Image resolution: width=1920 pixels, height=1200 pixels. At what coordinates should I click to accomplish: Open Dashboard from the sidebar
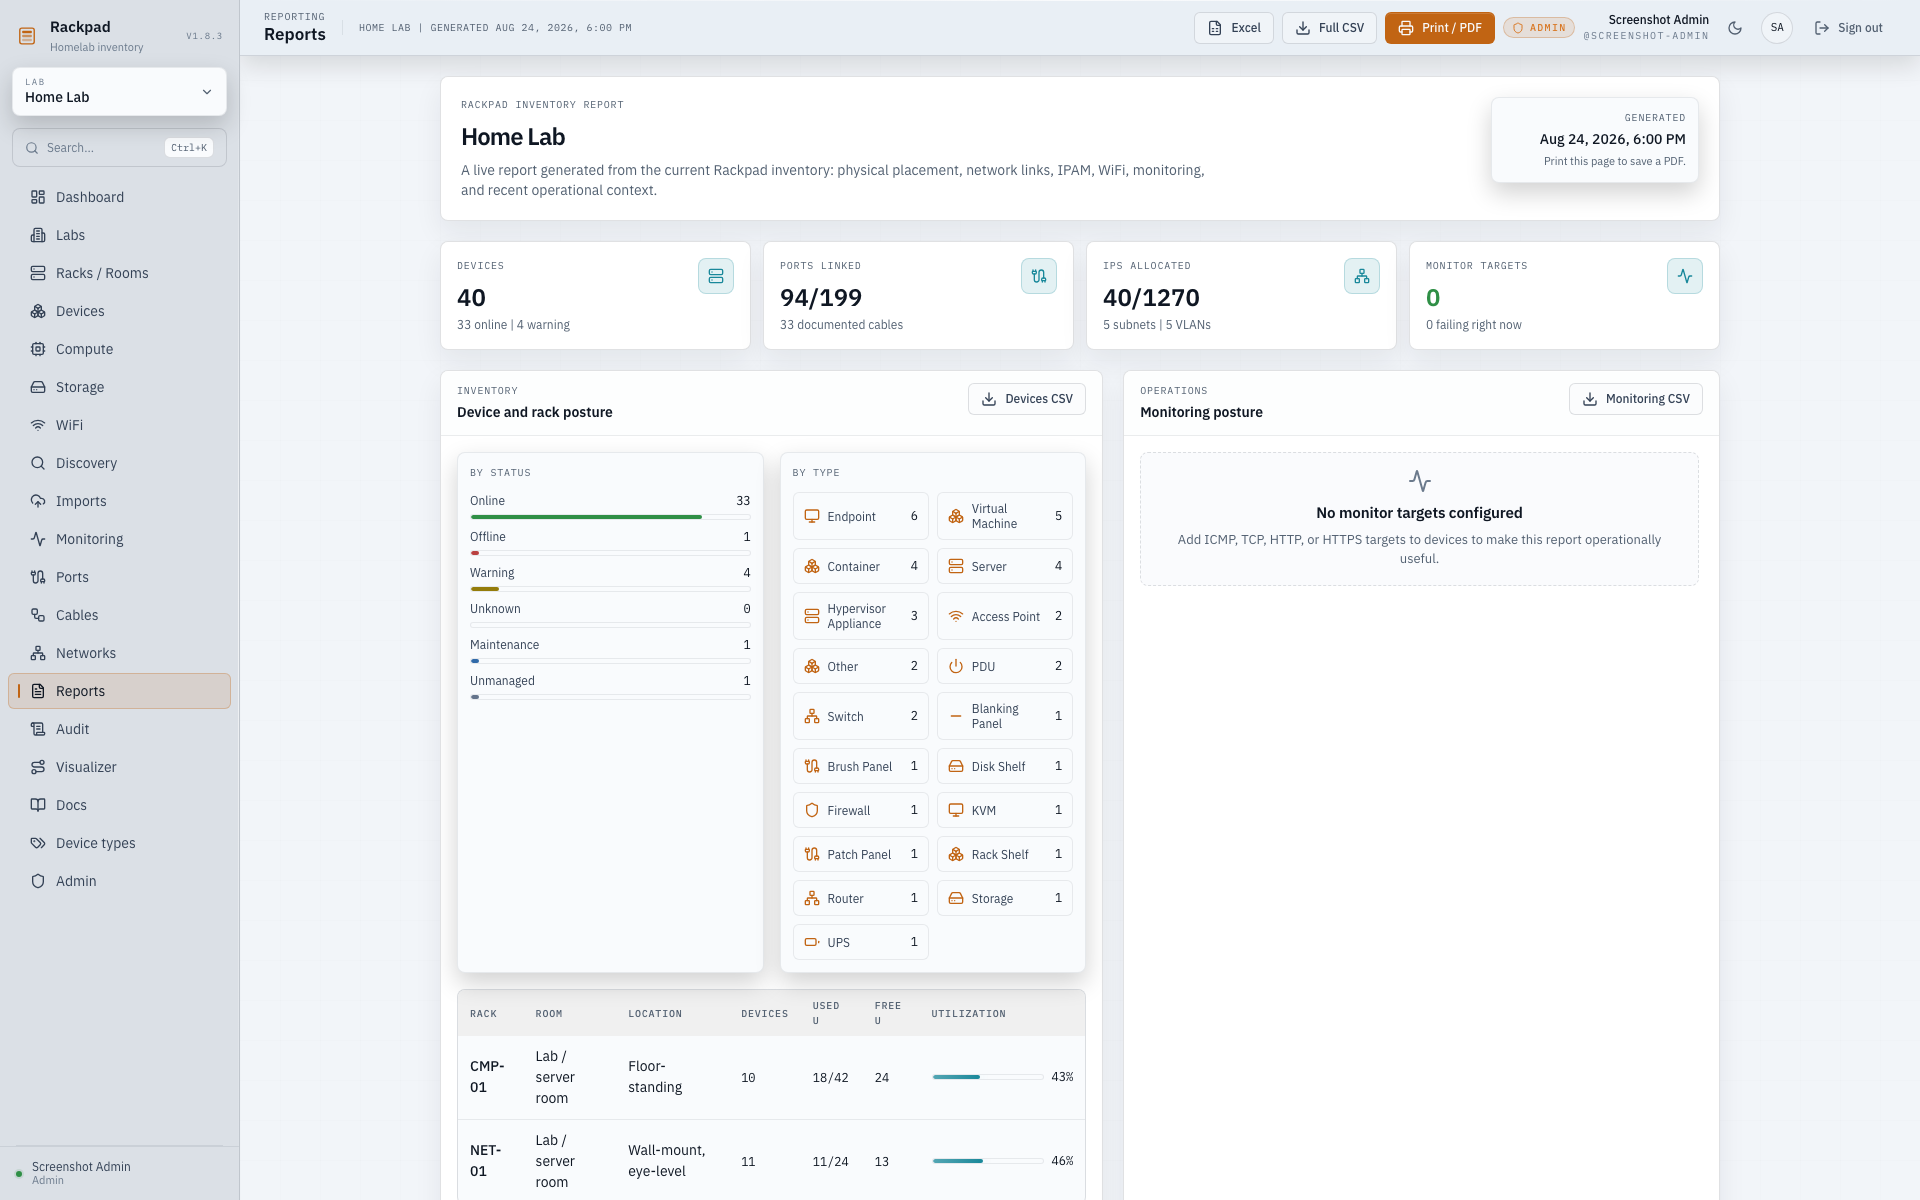tap(119, 197)
